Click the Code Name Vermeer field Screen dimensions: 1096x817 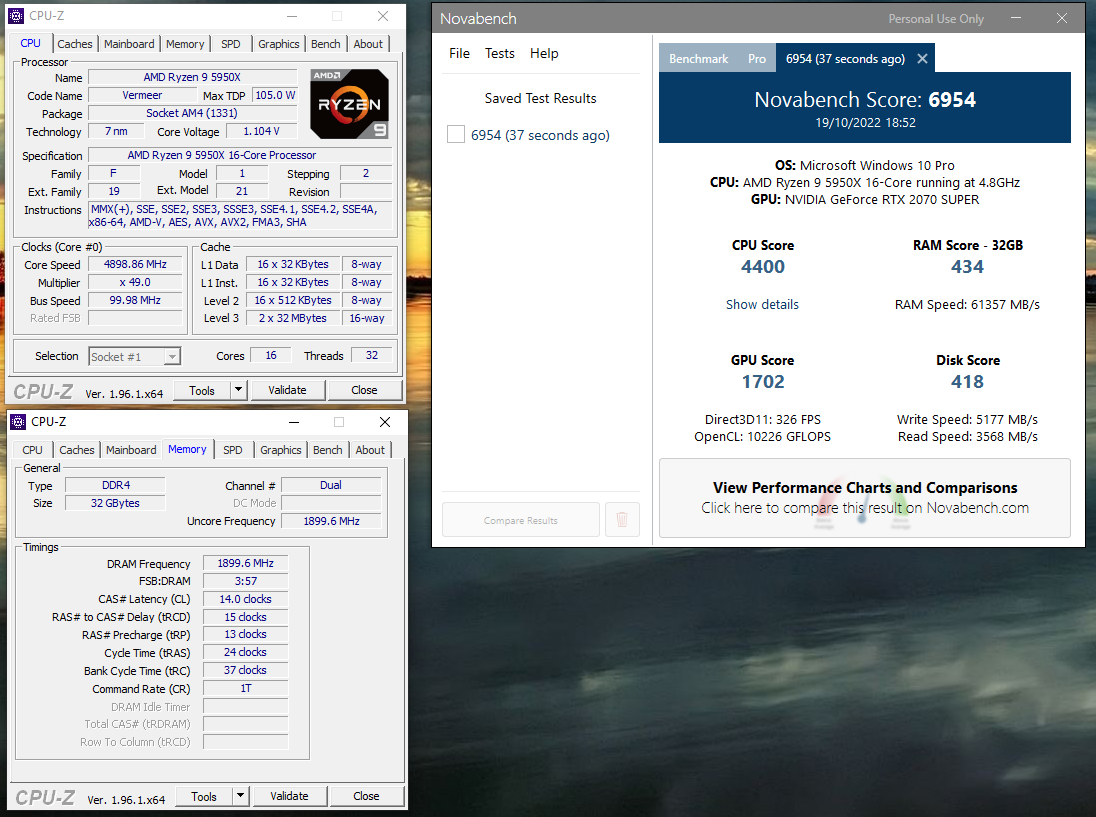coord(142,95)
